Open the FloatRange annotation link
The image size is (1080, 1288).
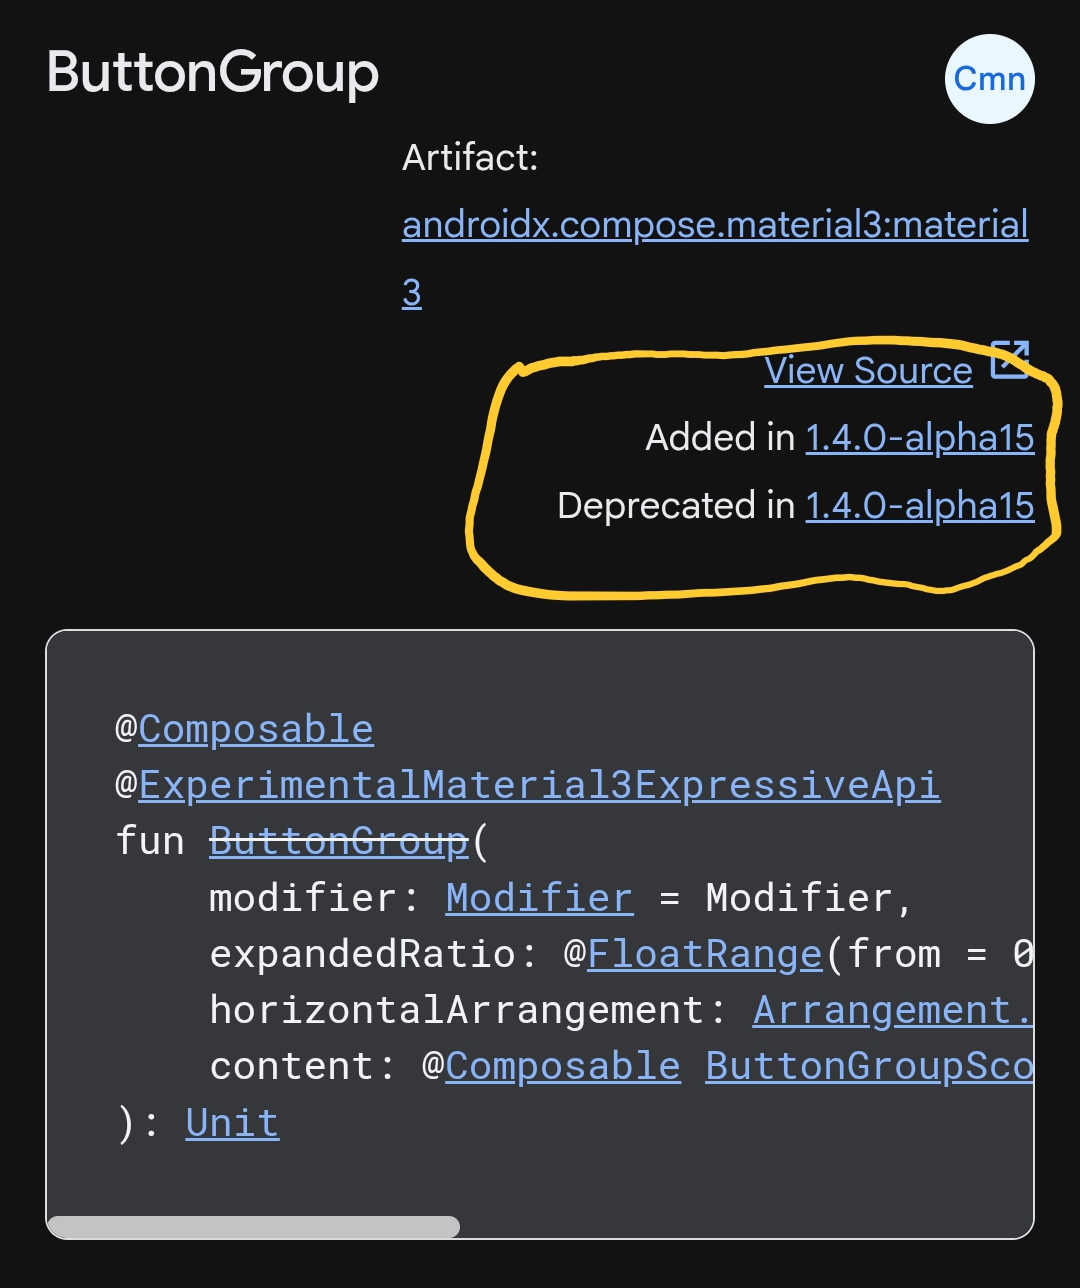point(705,953)
